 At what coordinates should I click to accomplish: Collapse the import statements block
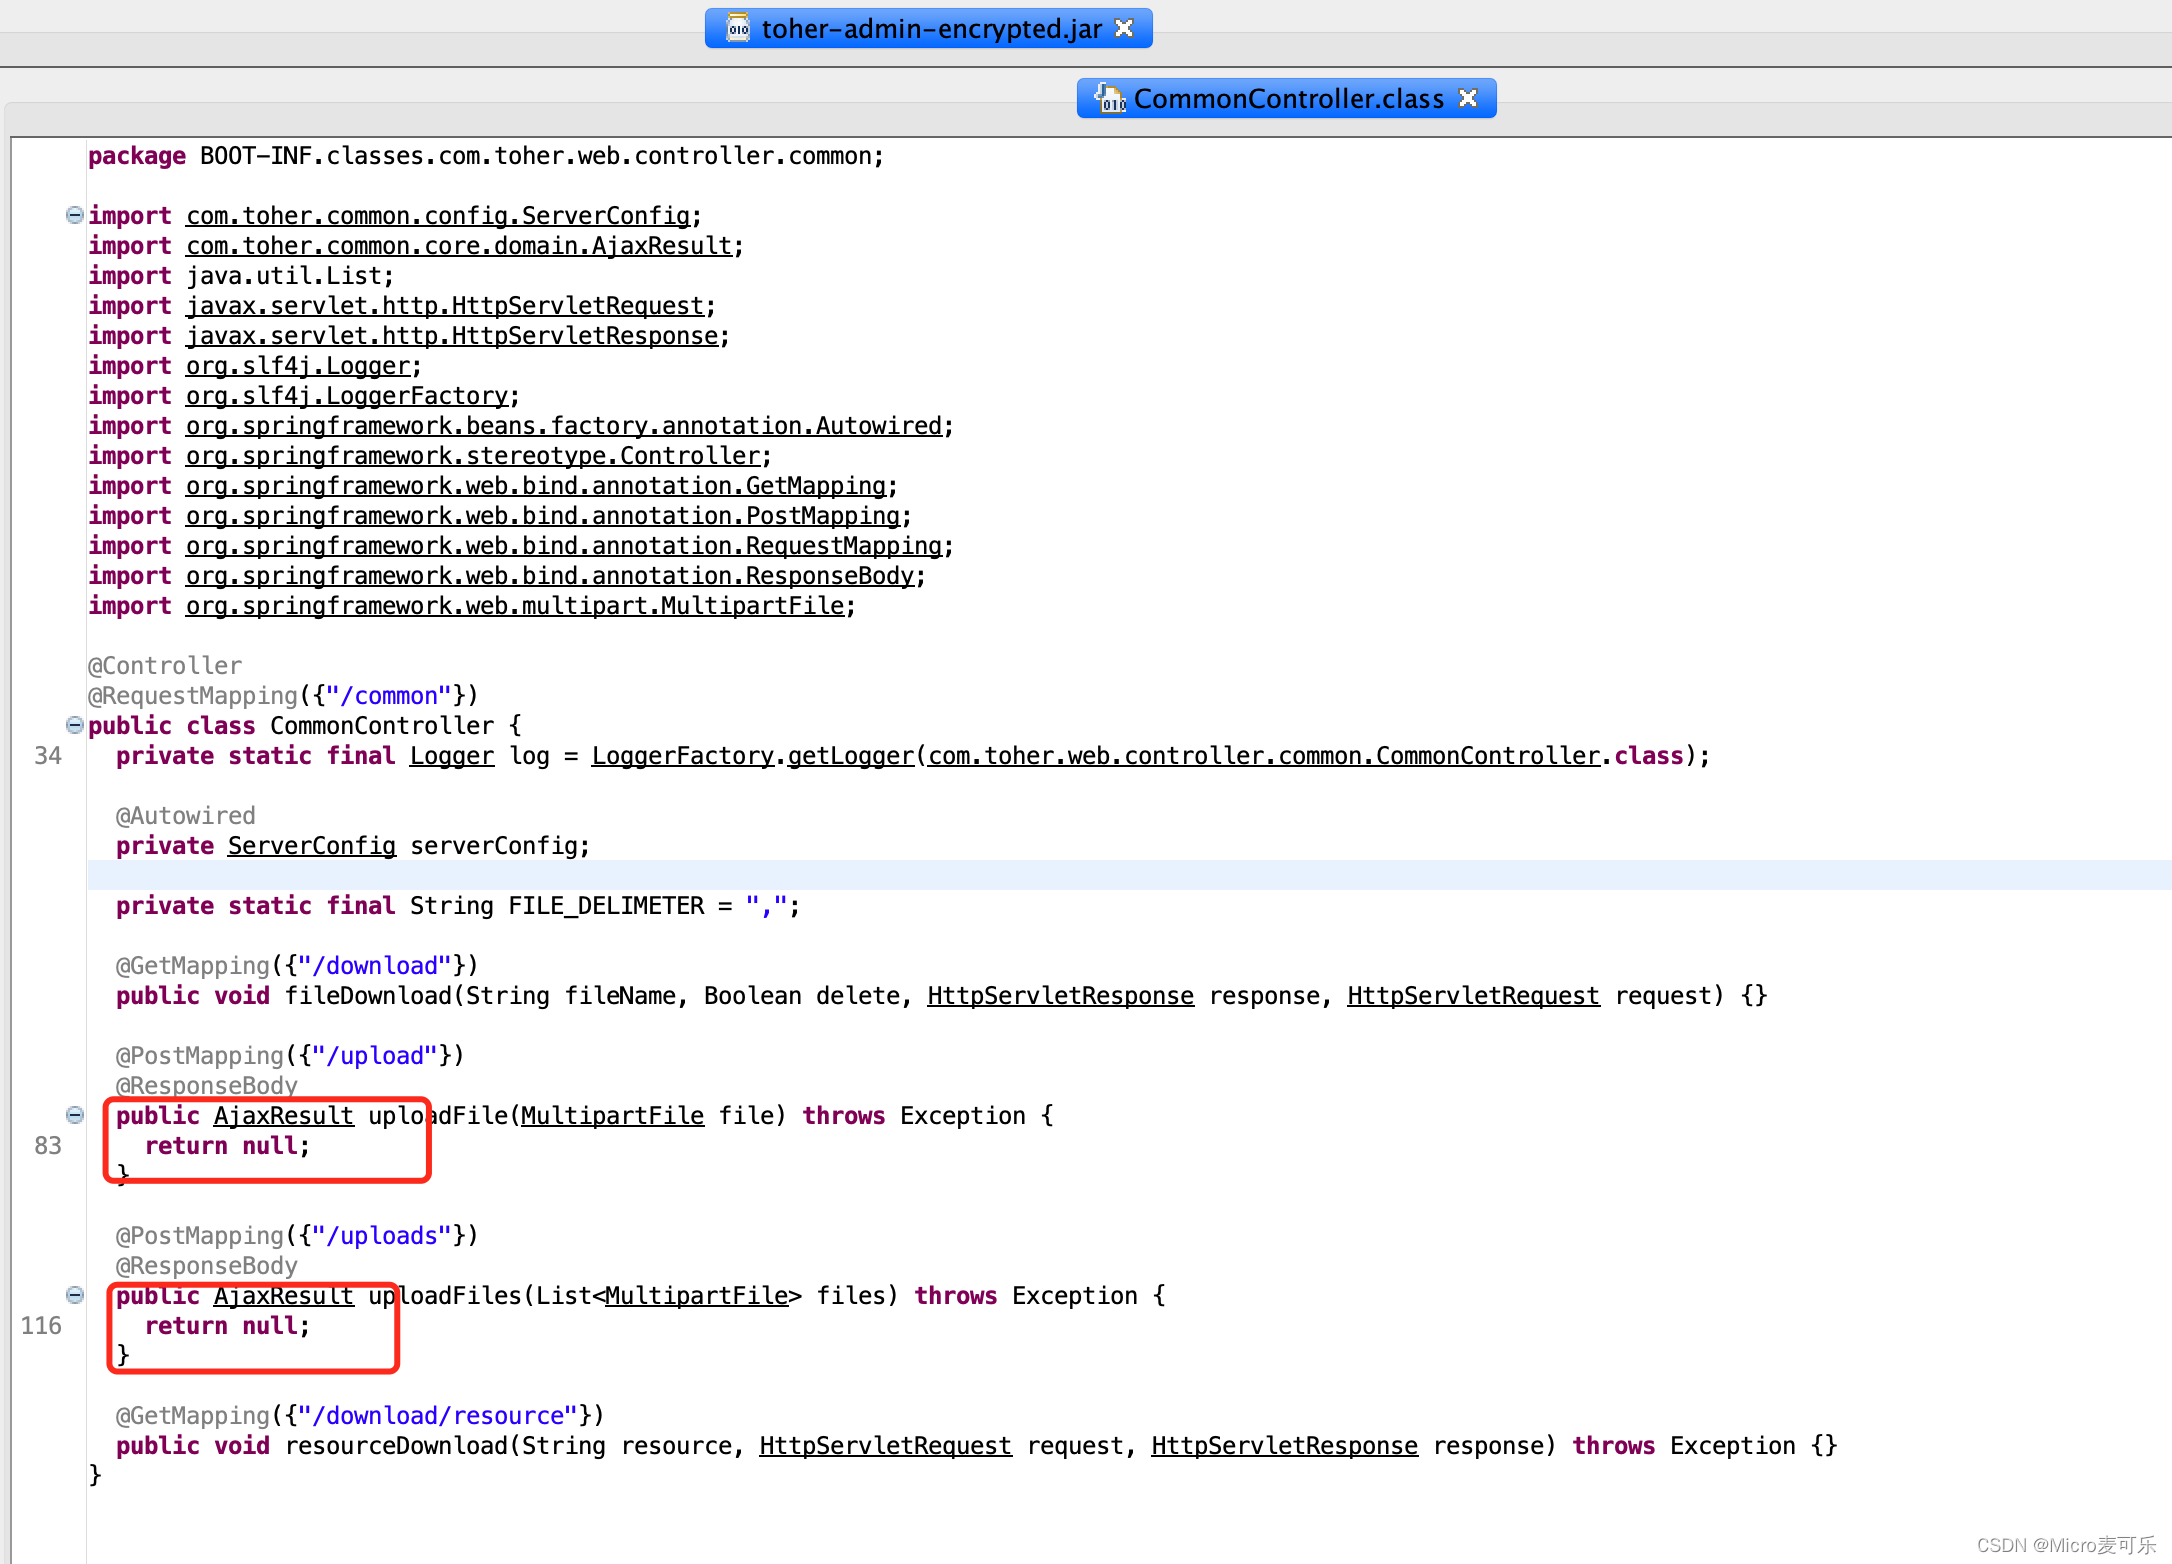pyautogui.click(x=74, y=214)
